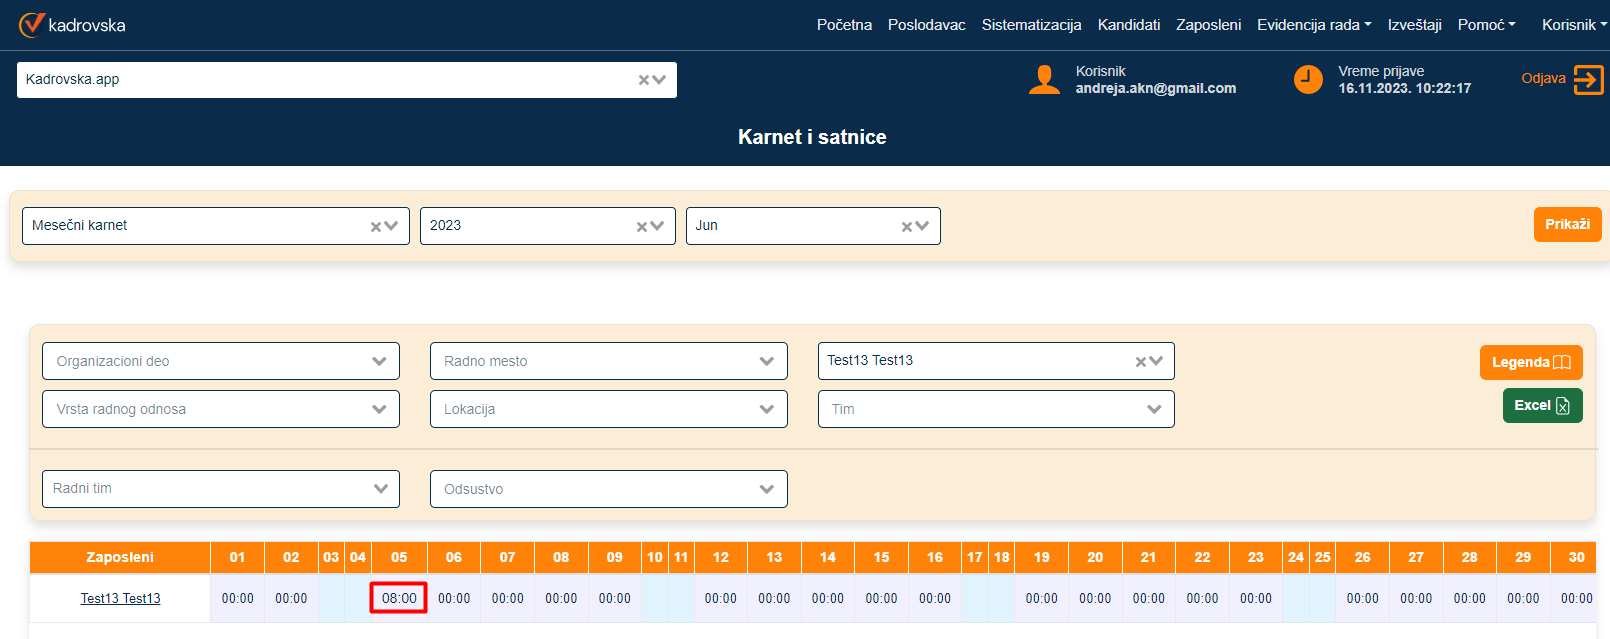The height and width of the screenshot is (639, 1610).
Task: Open the Evidencija rada menu
Action: 1313,25
